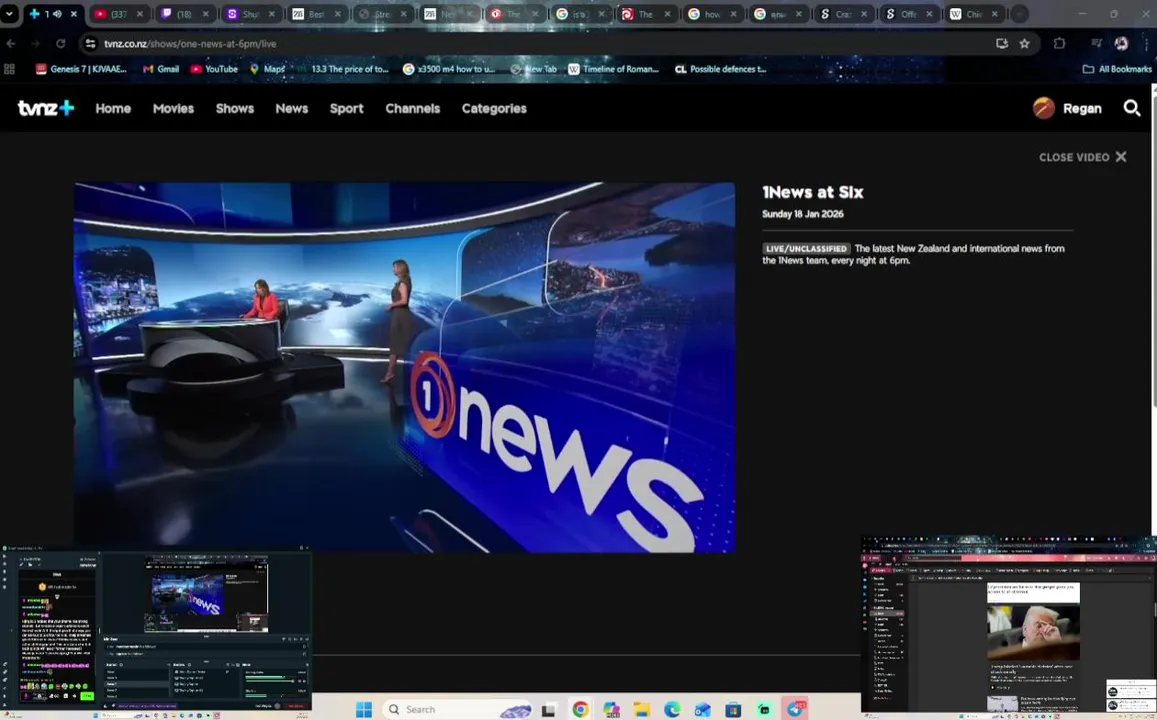Open the Regan profile avatar
Screen dimensions: 1157x720
[x=1043, y=108]
